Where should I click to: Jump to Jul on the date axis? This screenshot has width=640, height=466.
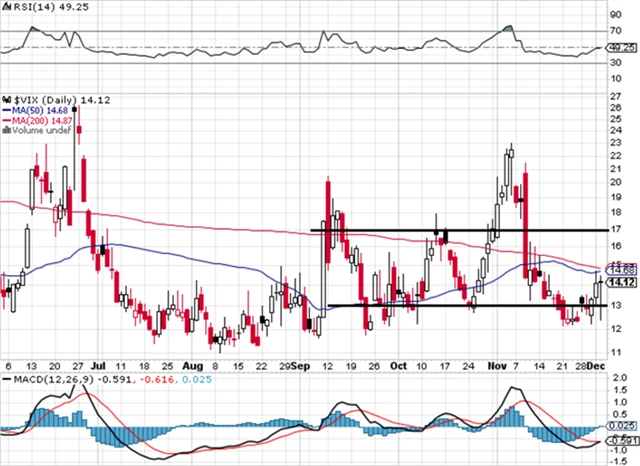pyautogui.click(x=95, y=366)
